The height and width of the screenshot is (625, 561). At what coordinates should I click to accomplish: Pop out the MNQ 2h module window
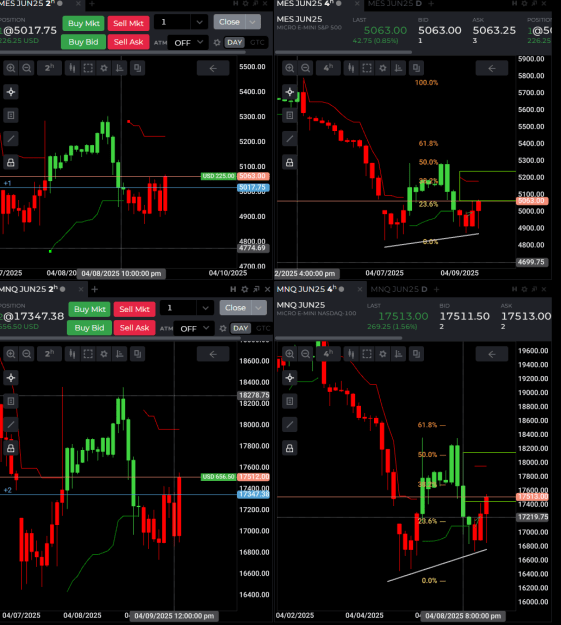pos(256,289)
